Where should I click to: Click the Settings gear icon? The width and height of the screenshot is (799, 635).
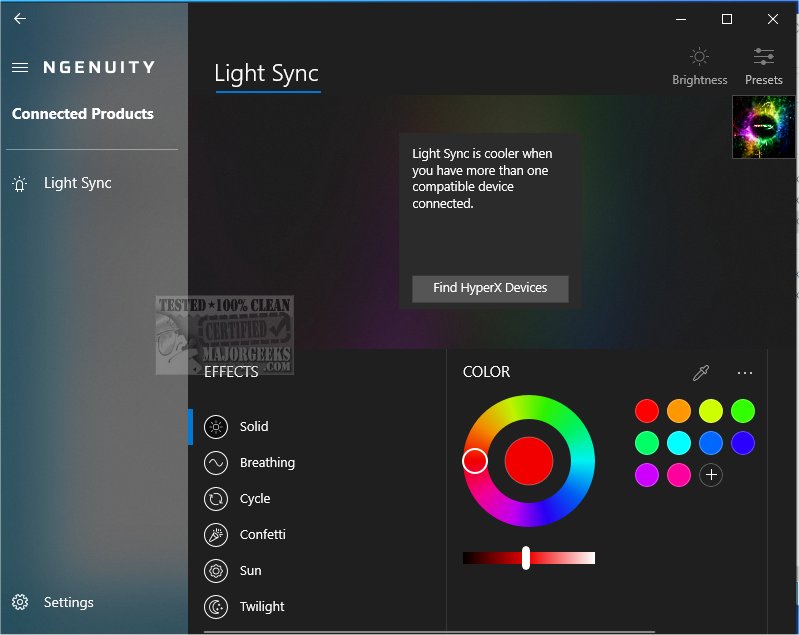pos(20,602)
